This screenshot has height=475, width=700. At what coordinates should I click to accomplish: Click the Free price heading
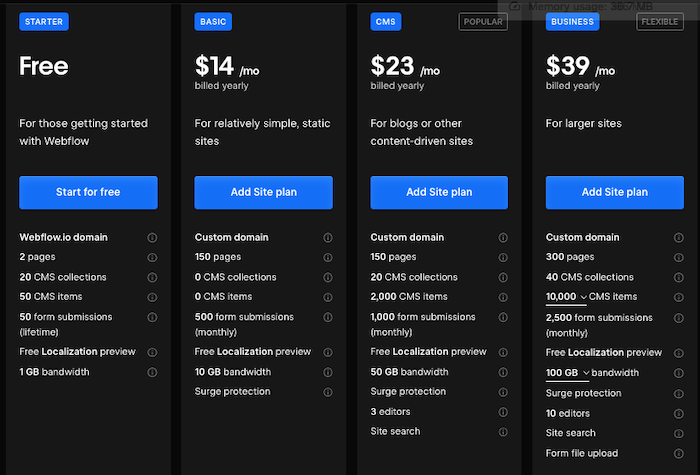(x=44, y=66)
